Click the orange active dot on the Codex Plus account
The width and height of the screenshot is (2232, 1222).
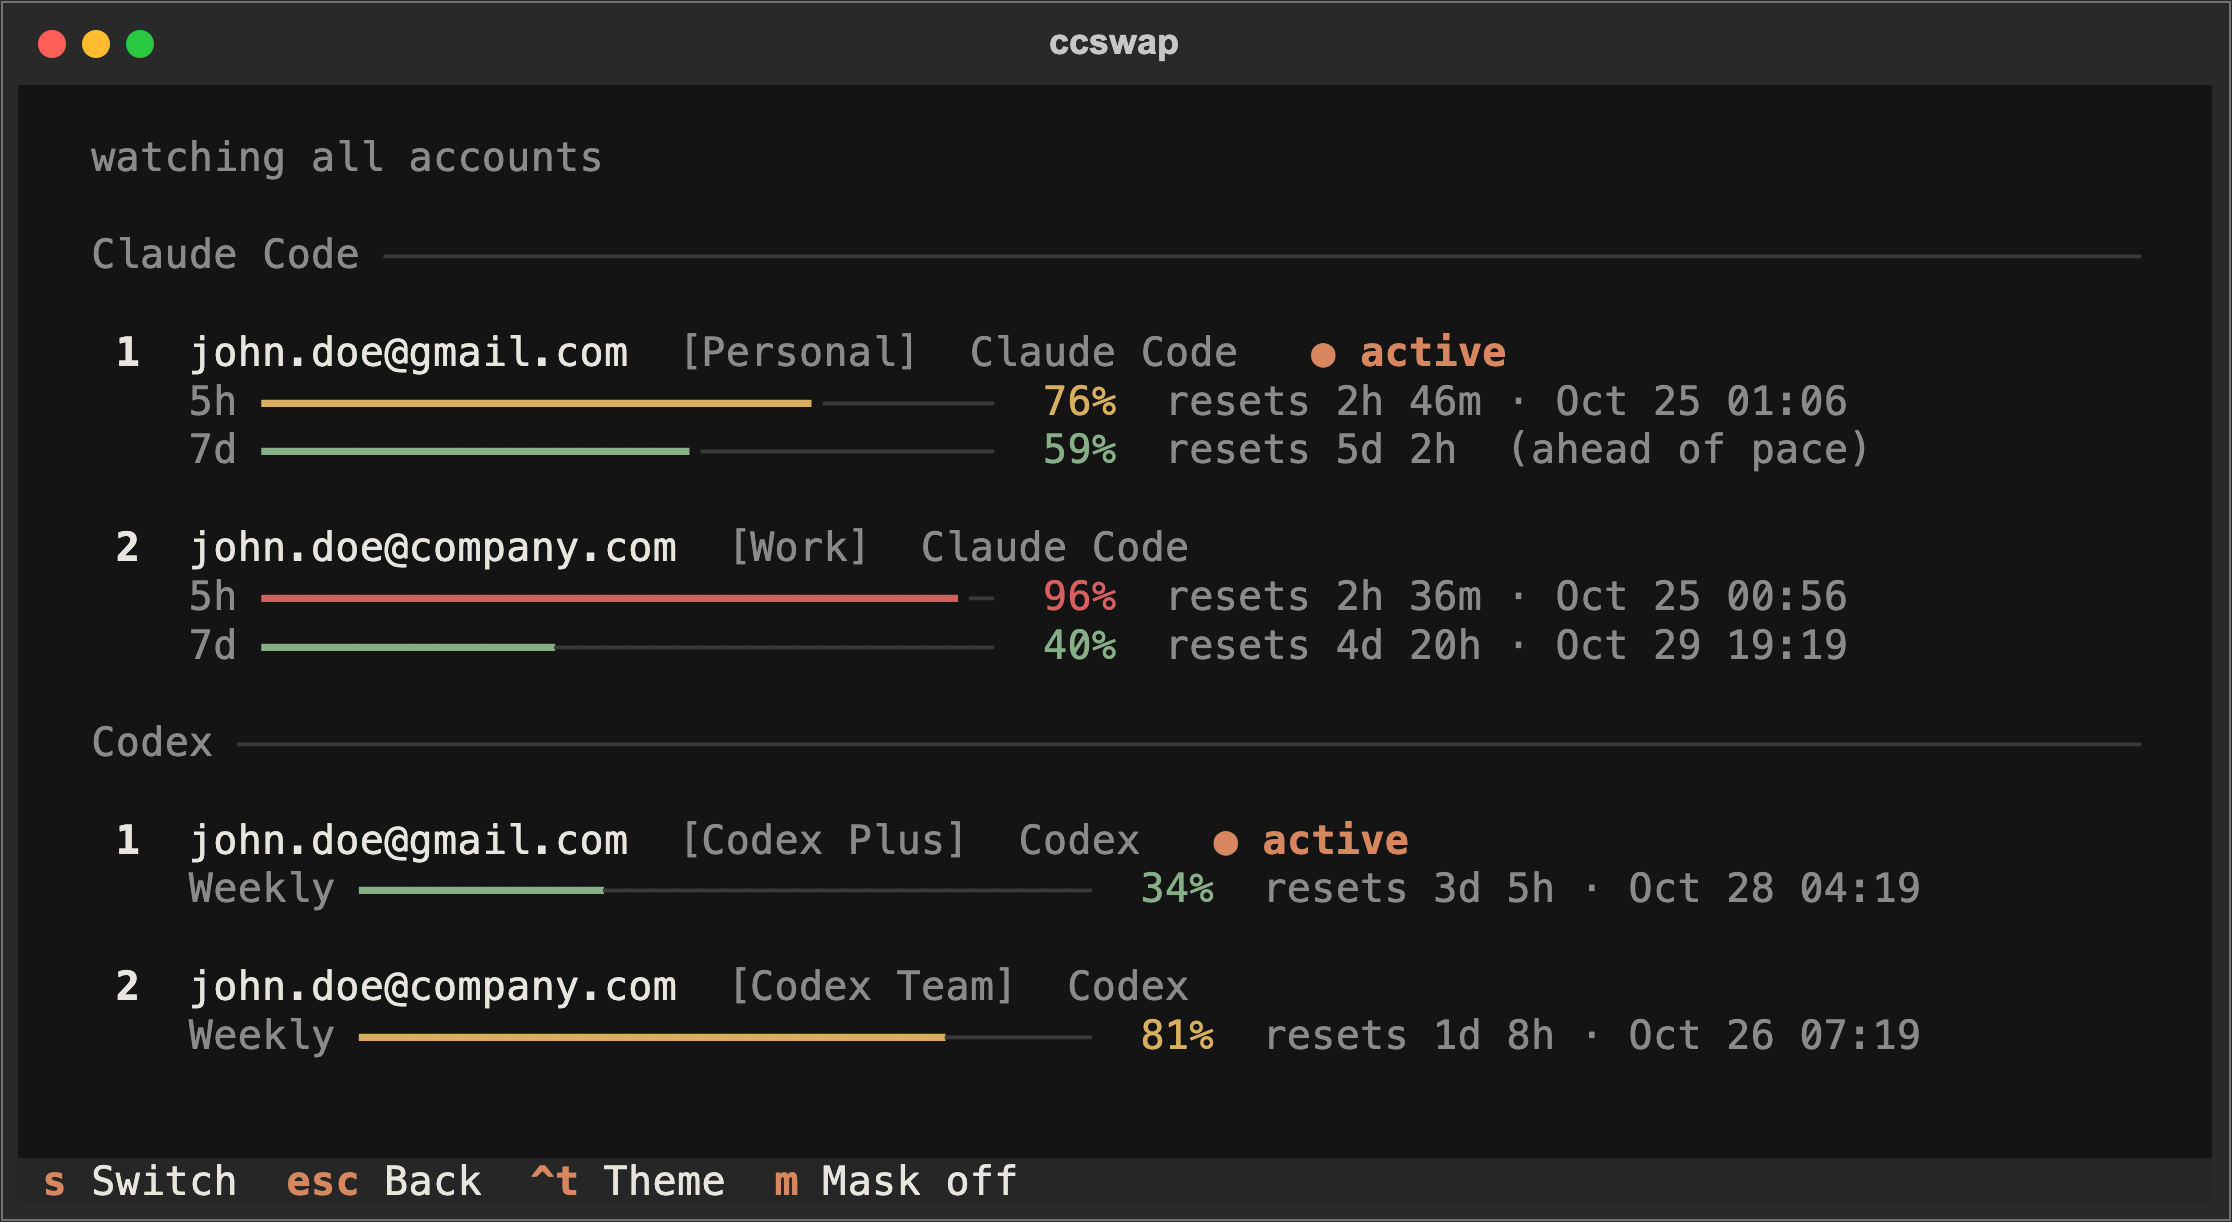tap(1225, 843)
